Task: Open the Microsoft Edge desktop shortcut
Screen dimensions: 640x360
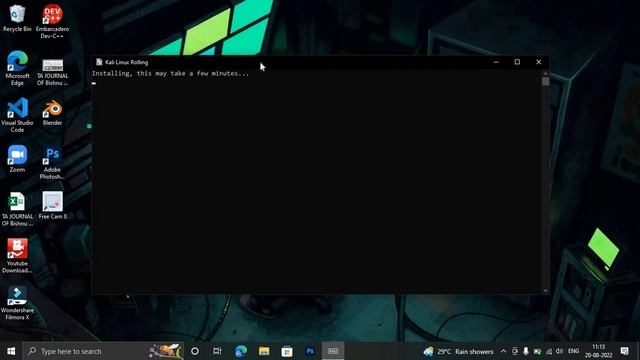Action: 17,68
